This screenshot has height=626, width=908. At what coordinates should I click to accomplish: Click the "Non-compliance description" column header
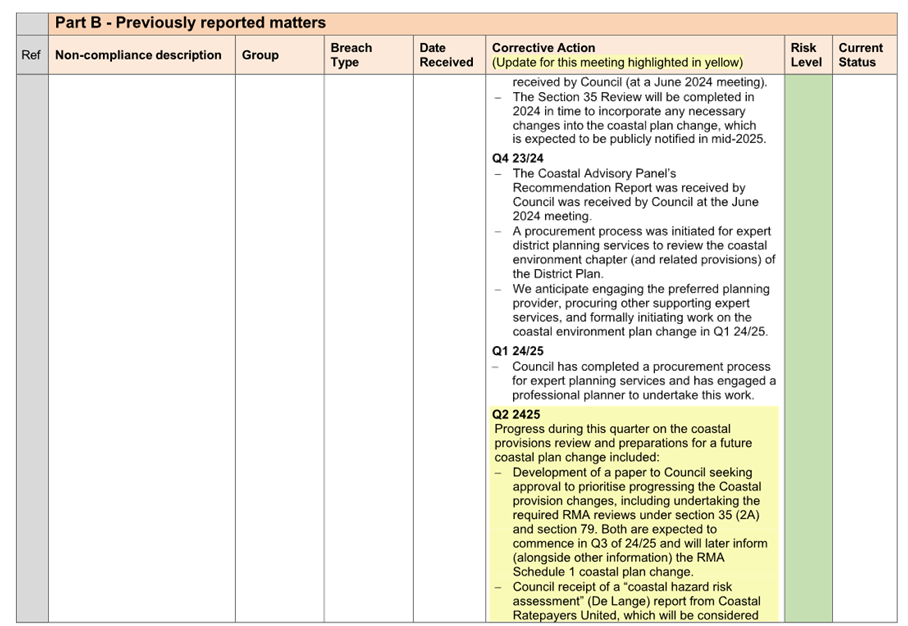tap(138, 55)
